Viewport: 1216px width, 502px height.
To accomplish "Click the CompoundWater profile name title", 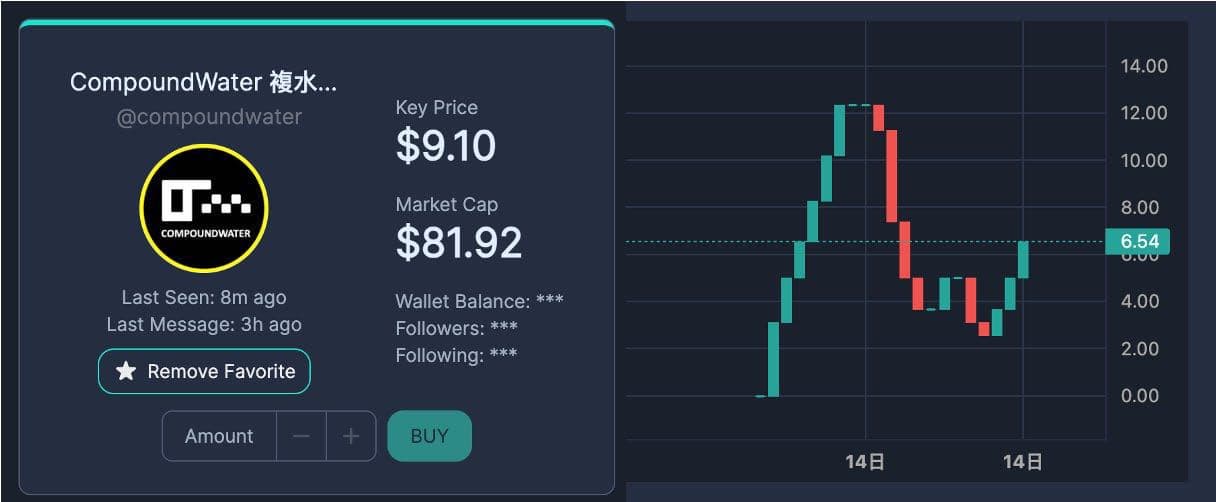I will point(204,83).
